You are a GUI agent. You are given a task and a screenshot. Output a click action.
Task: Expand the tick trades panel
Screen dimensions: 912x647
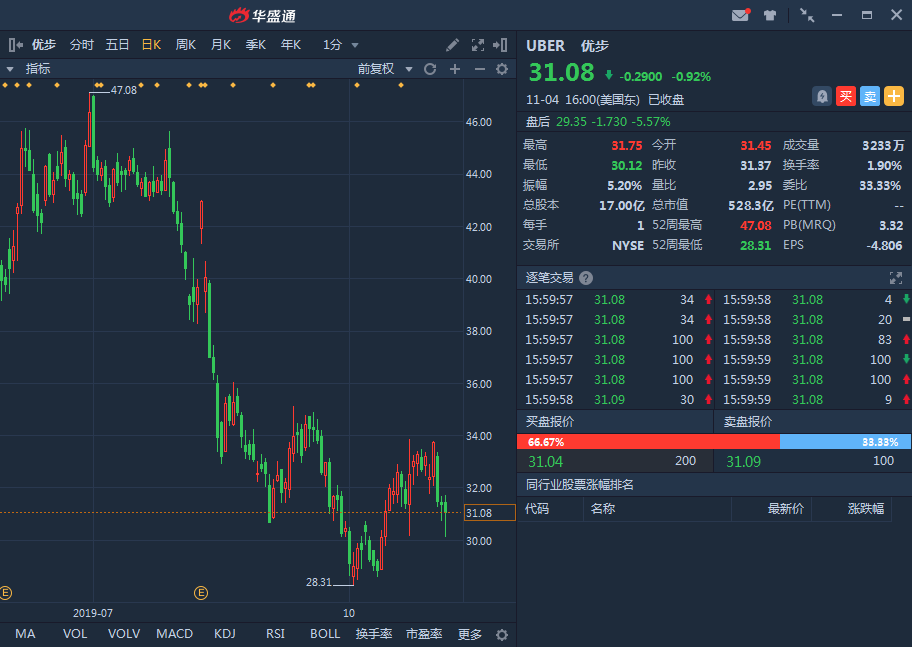(x=896, y=278)
